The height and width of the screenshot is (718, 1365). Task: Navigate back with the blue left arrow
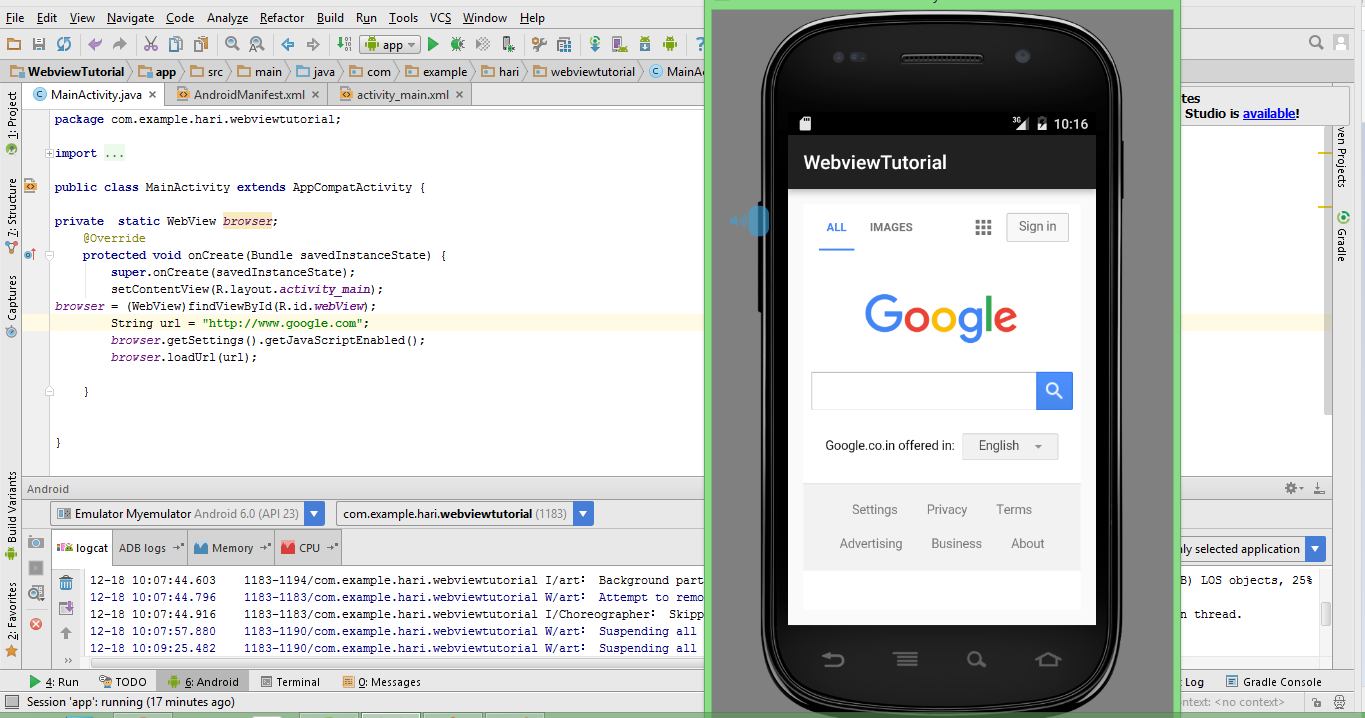(x=287, y=44)
